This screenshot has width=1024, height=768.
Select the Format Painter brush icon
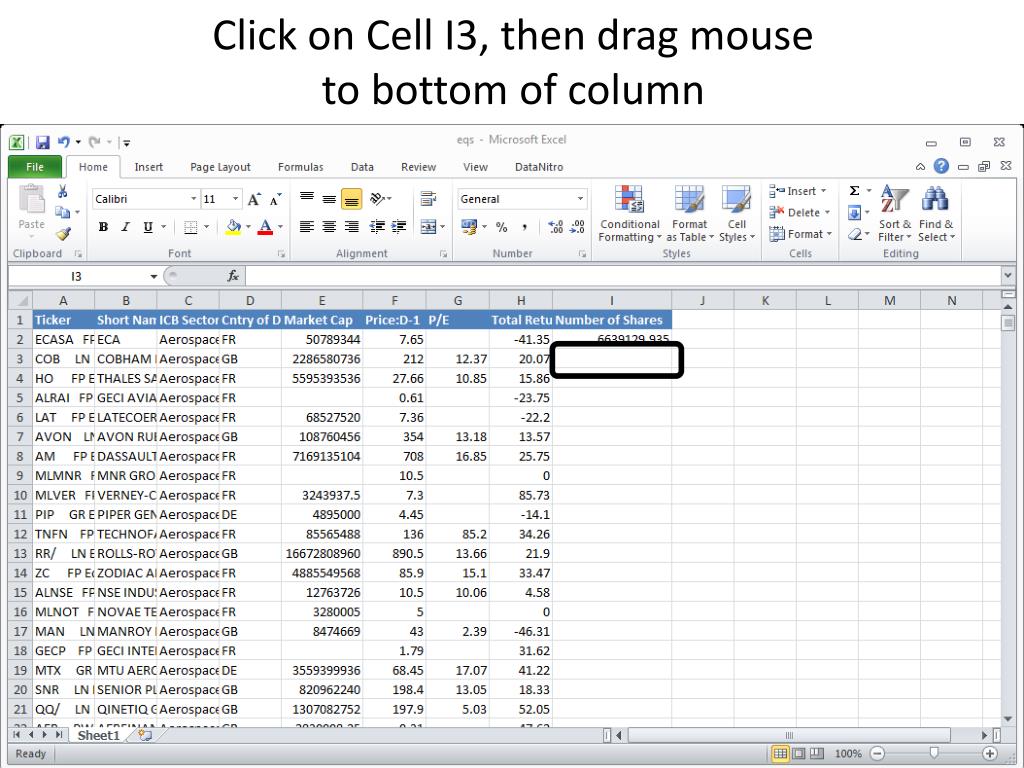click(x=63, y=233)
